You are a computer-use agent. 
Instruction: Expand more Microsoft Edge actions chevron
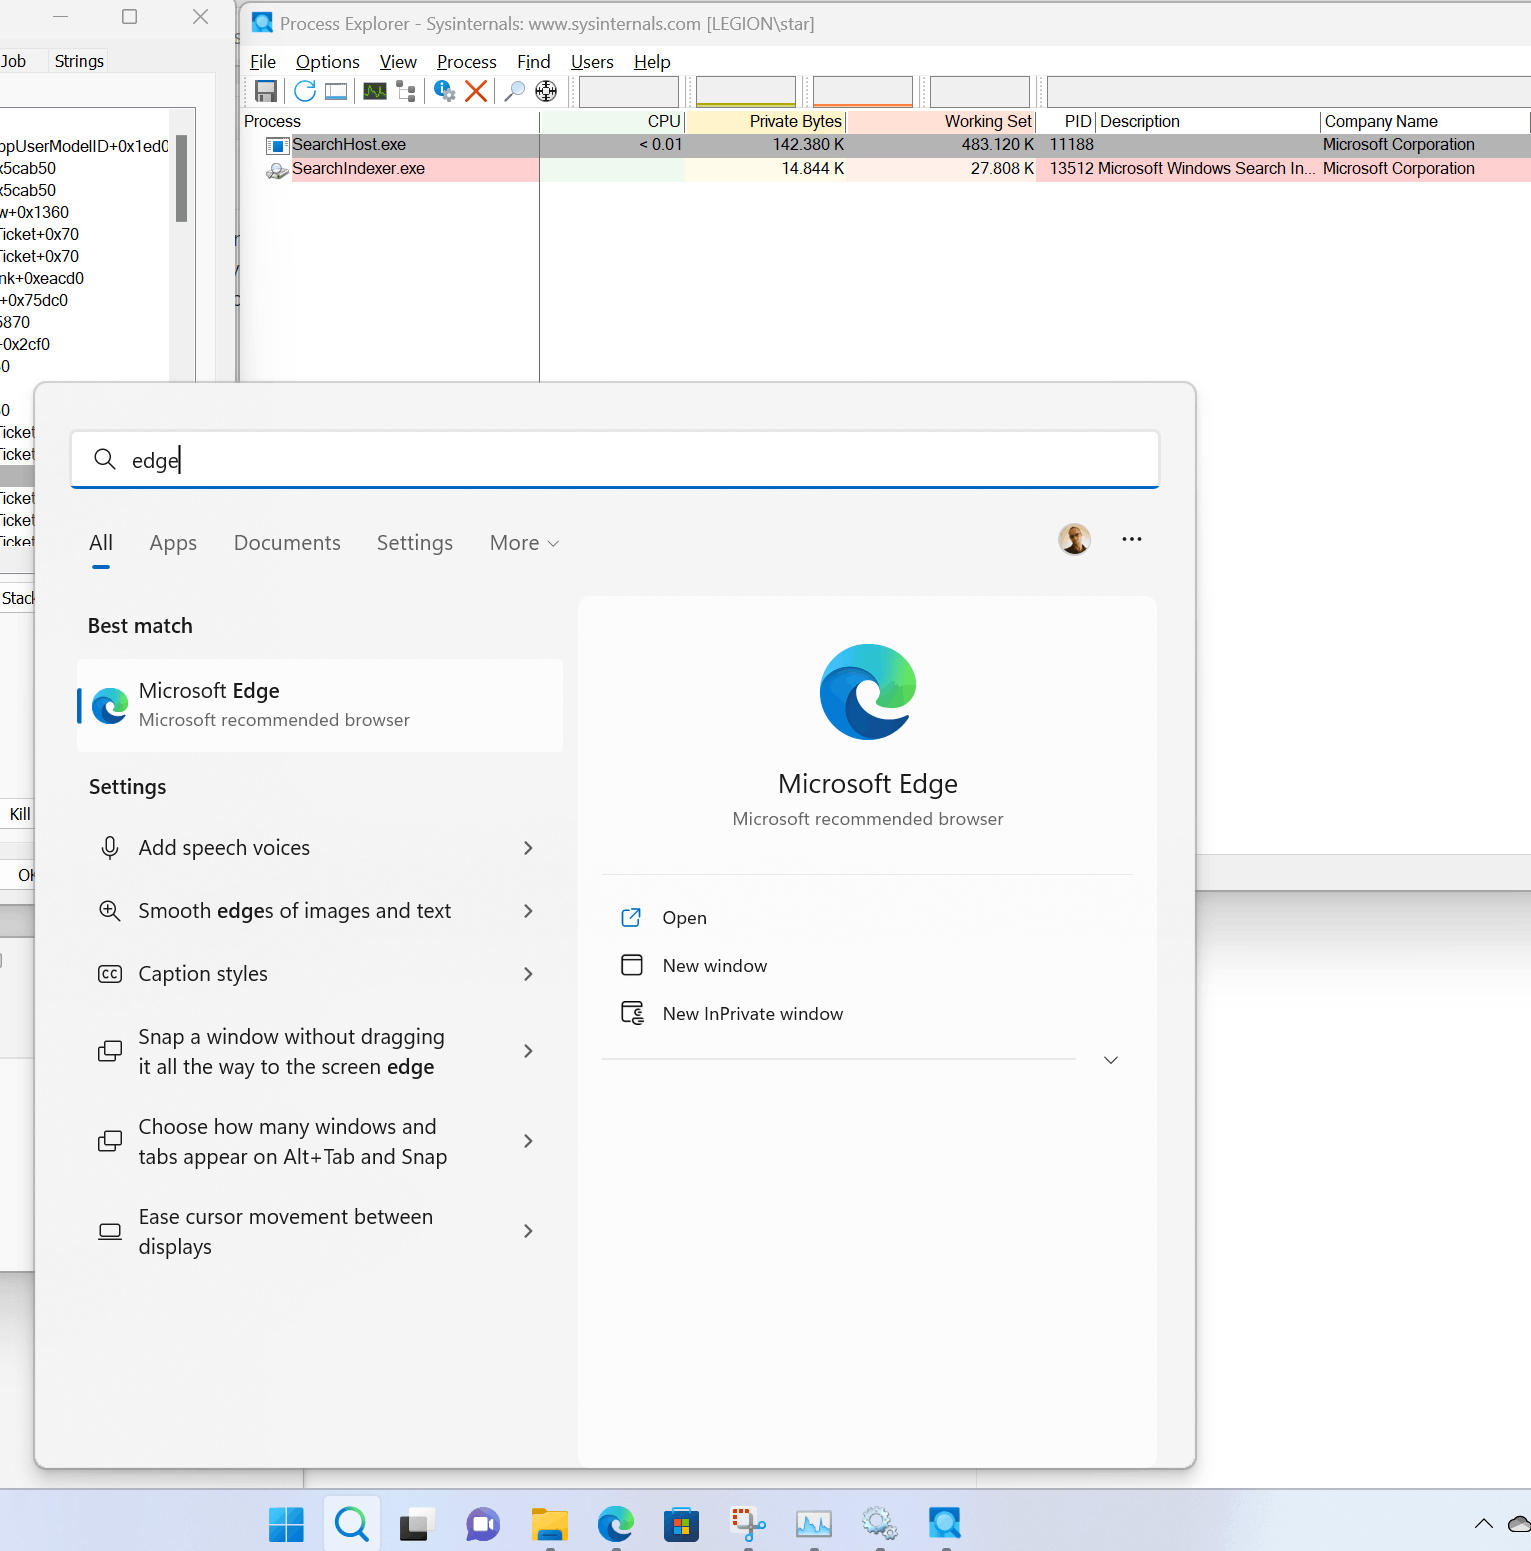coord(1110,1060)
